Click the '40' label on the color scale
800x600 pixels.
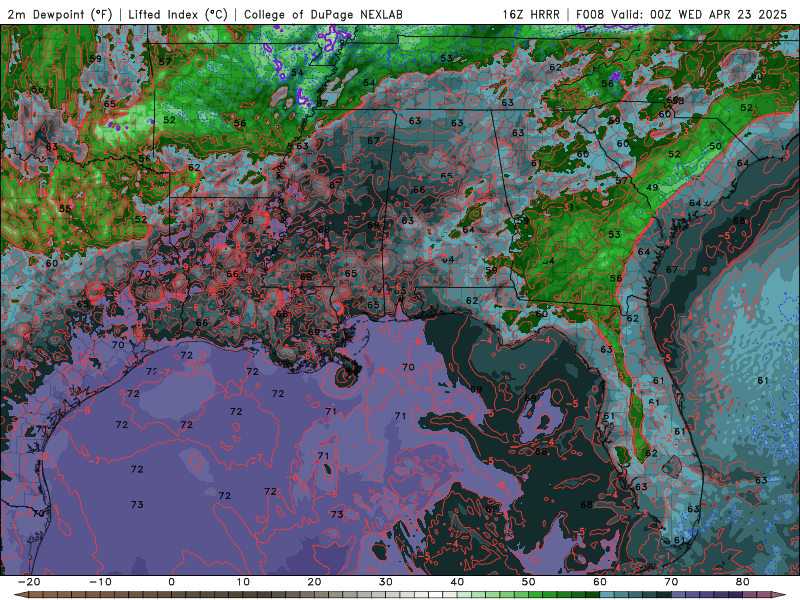[457, 582]
